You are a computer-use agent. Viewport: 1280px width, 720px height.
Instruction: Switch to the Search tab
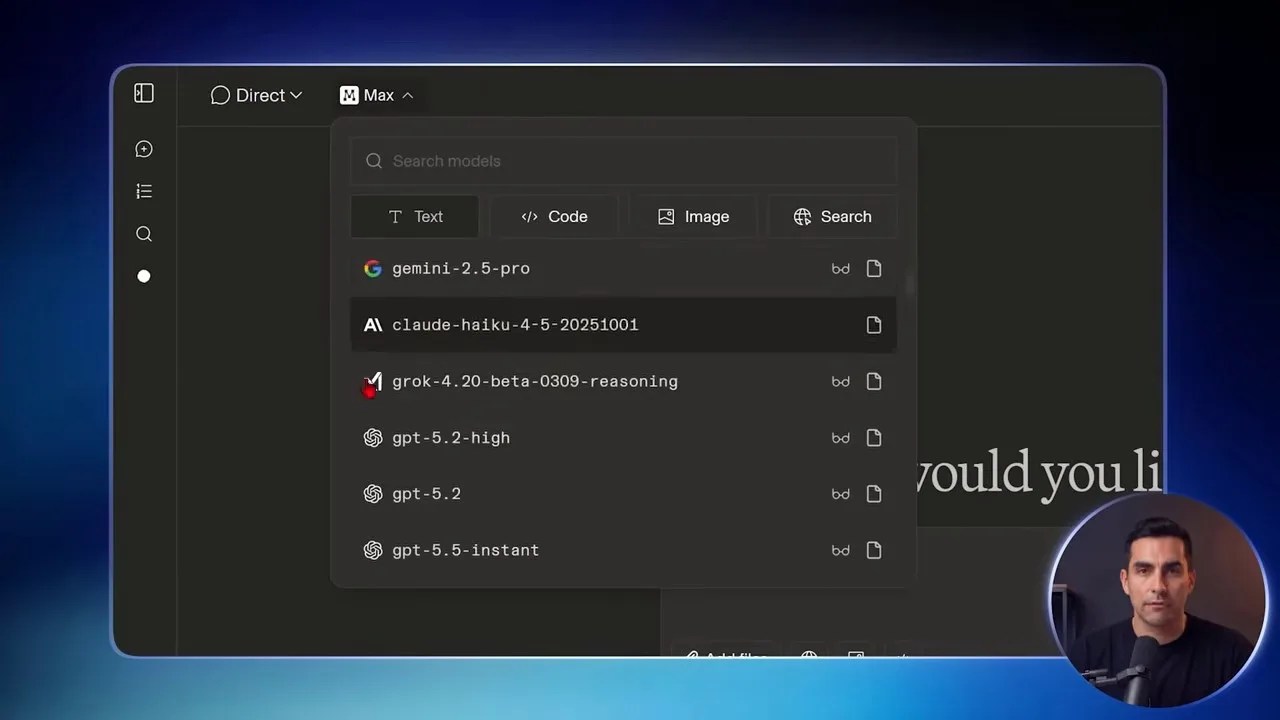point(832,217)
